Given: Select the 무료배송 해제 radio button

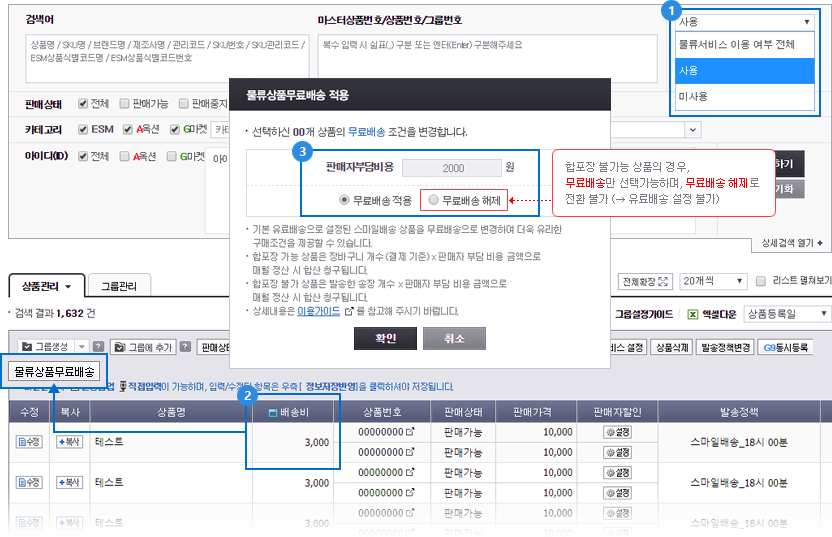Looking at the screenshot, I should pyautogui.click(x=433, y=200).
